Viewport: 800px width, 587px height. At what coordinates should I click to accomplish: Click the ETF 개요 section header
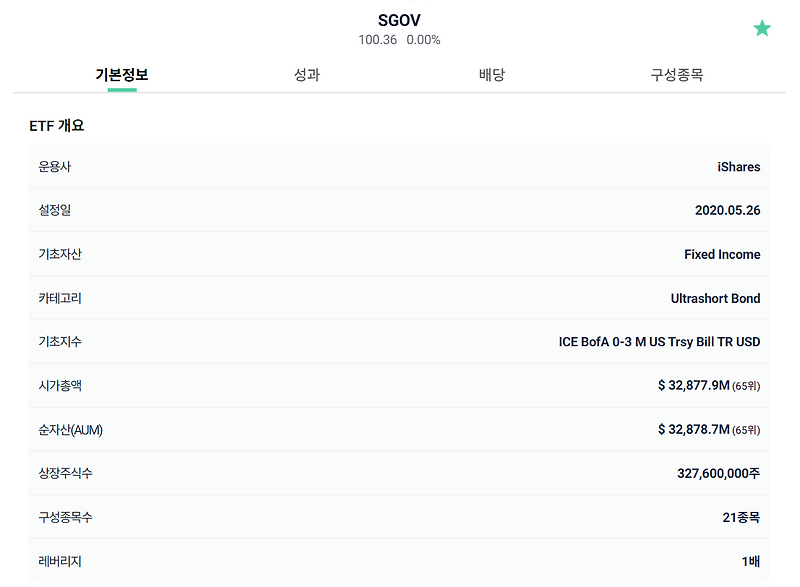55,126
